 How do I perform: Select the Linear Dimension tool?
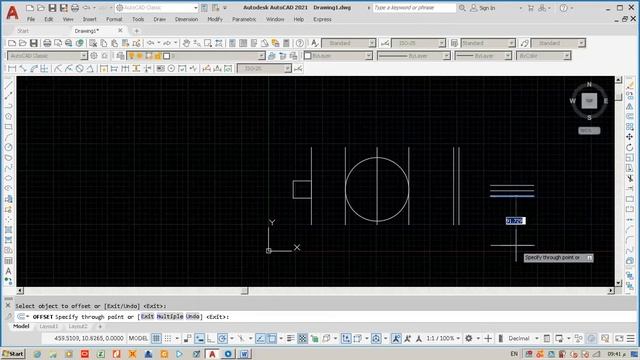[12, 68]
